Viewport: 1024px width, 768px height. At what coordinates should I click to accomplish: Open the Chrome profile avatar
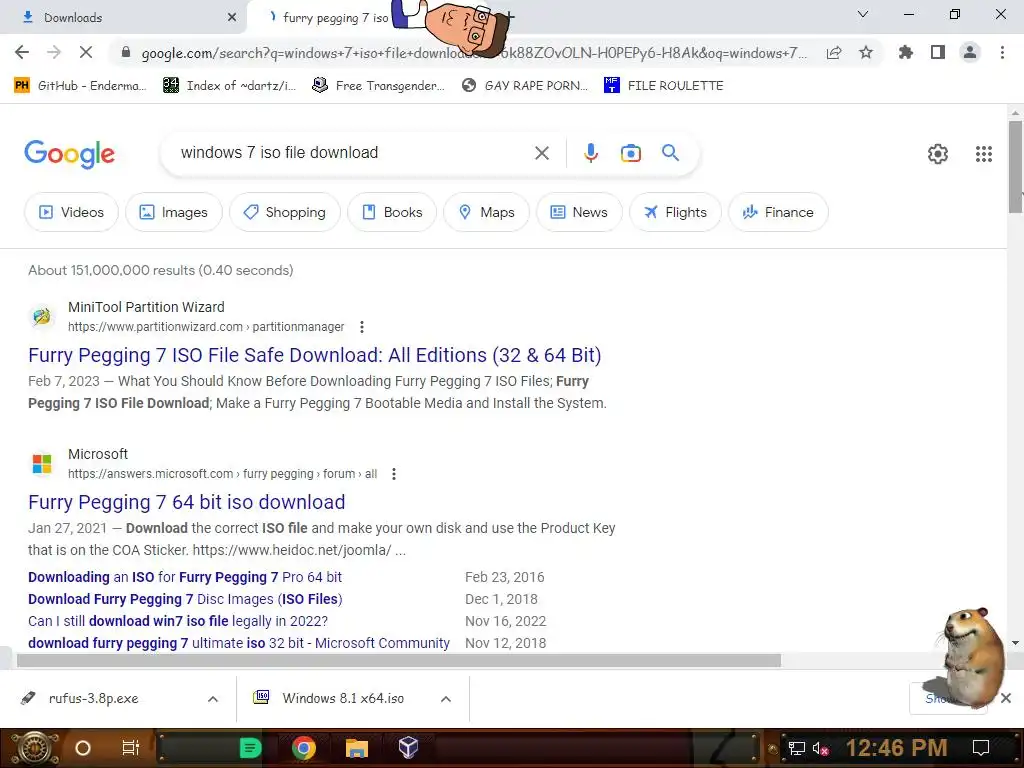[970, 52]
